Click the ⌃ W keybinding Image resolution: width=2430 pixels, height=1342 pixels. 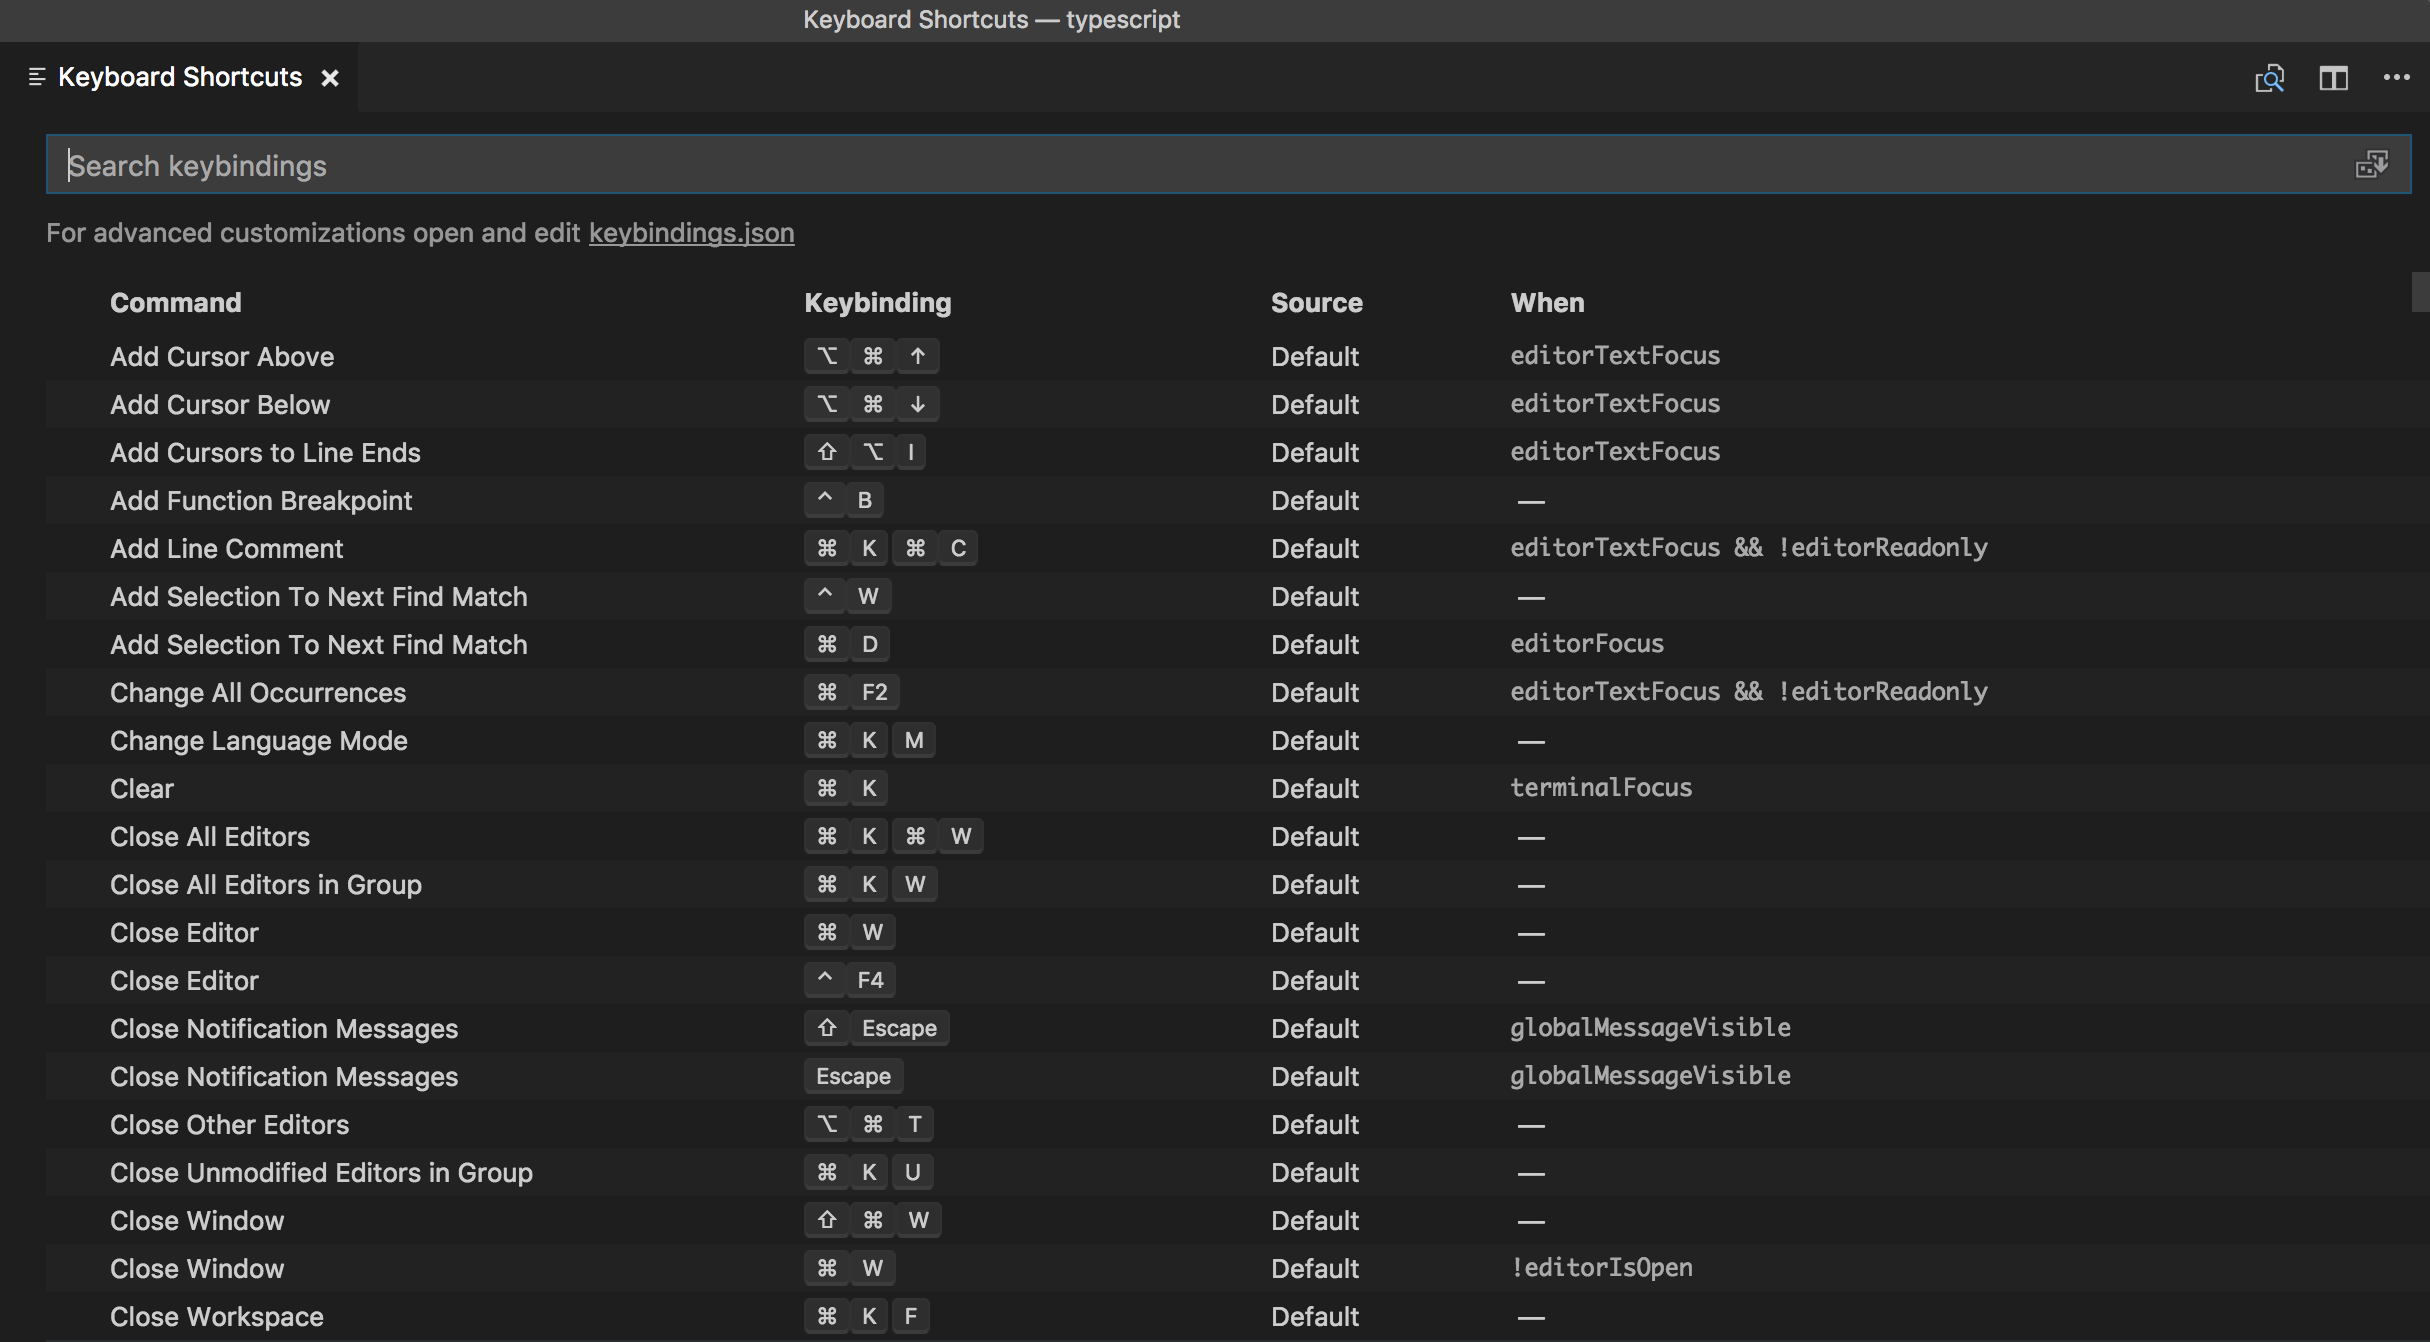pos(847,596)
